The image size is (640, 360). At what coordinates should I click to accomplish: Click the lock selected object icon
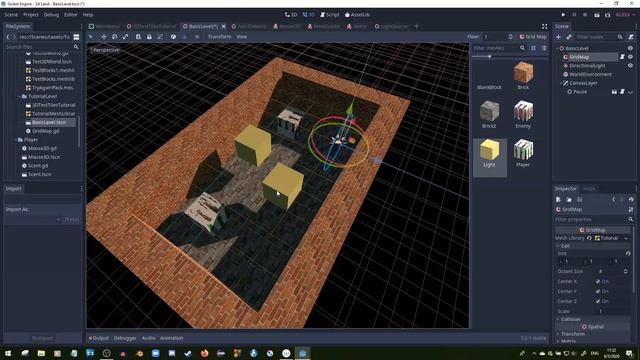[x=149, y=37]
